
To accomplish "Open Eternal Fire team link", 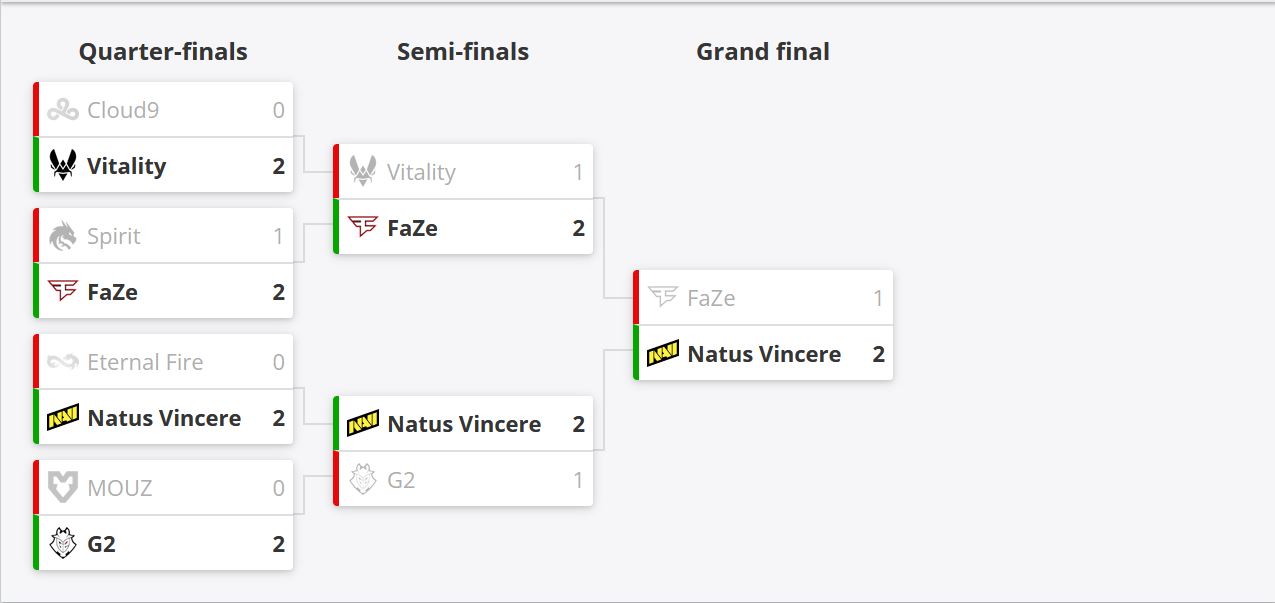I will click(145, 362).
